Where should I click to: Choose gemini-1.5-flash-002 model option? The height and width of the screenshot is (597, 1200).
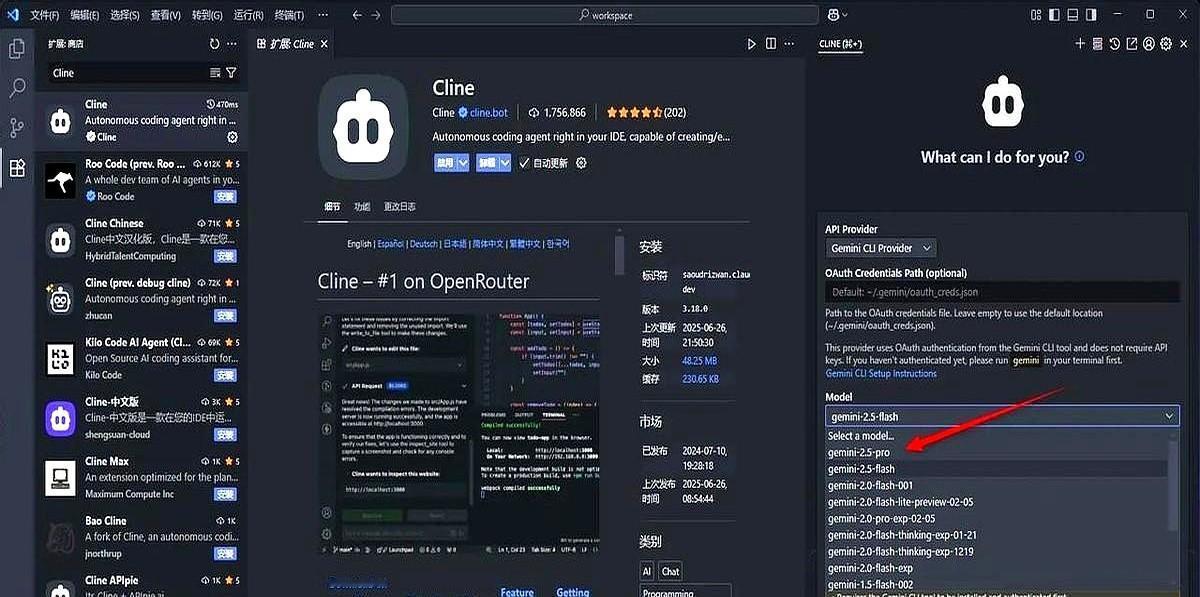click(870, 584)
